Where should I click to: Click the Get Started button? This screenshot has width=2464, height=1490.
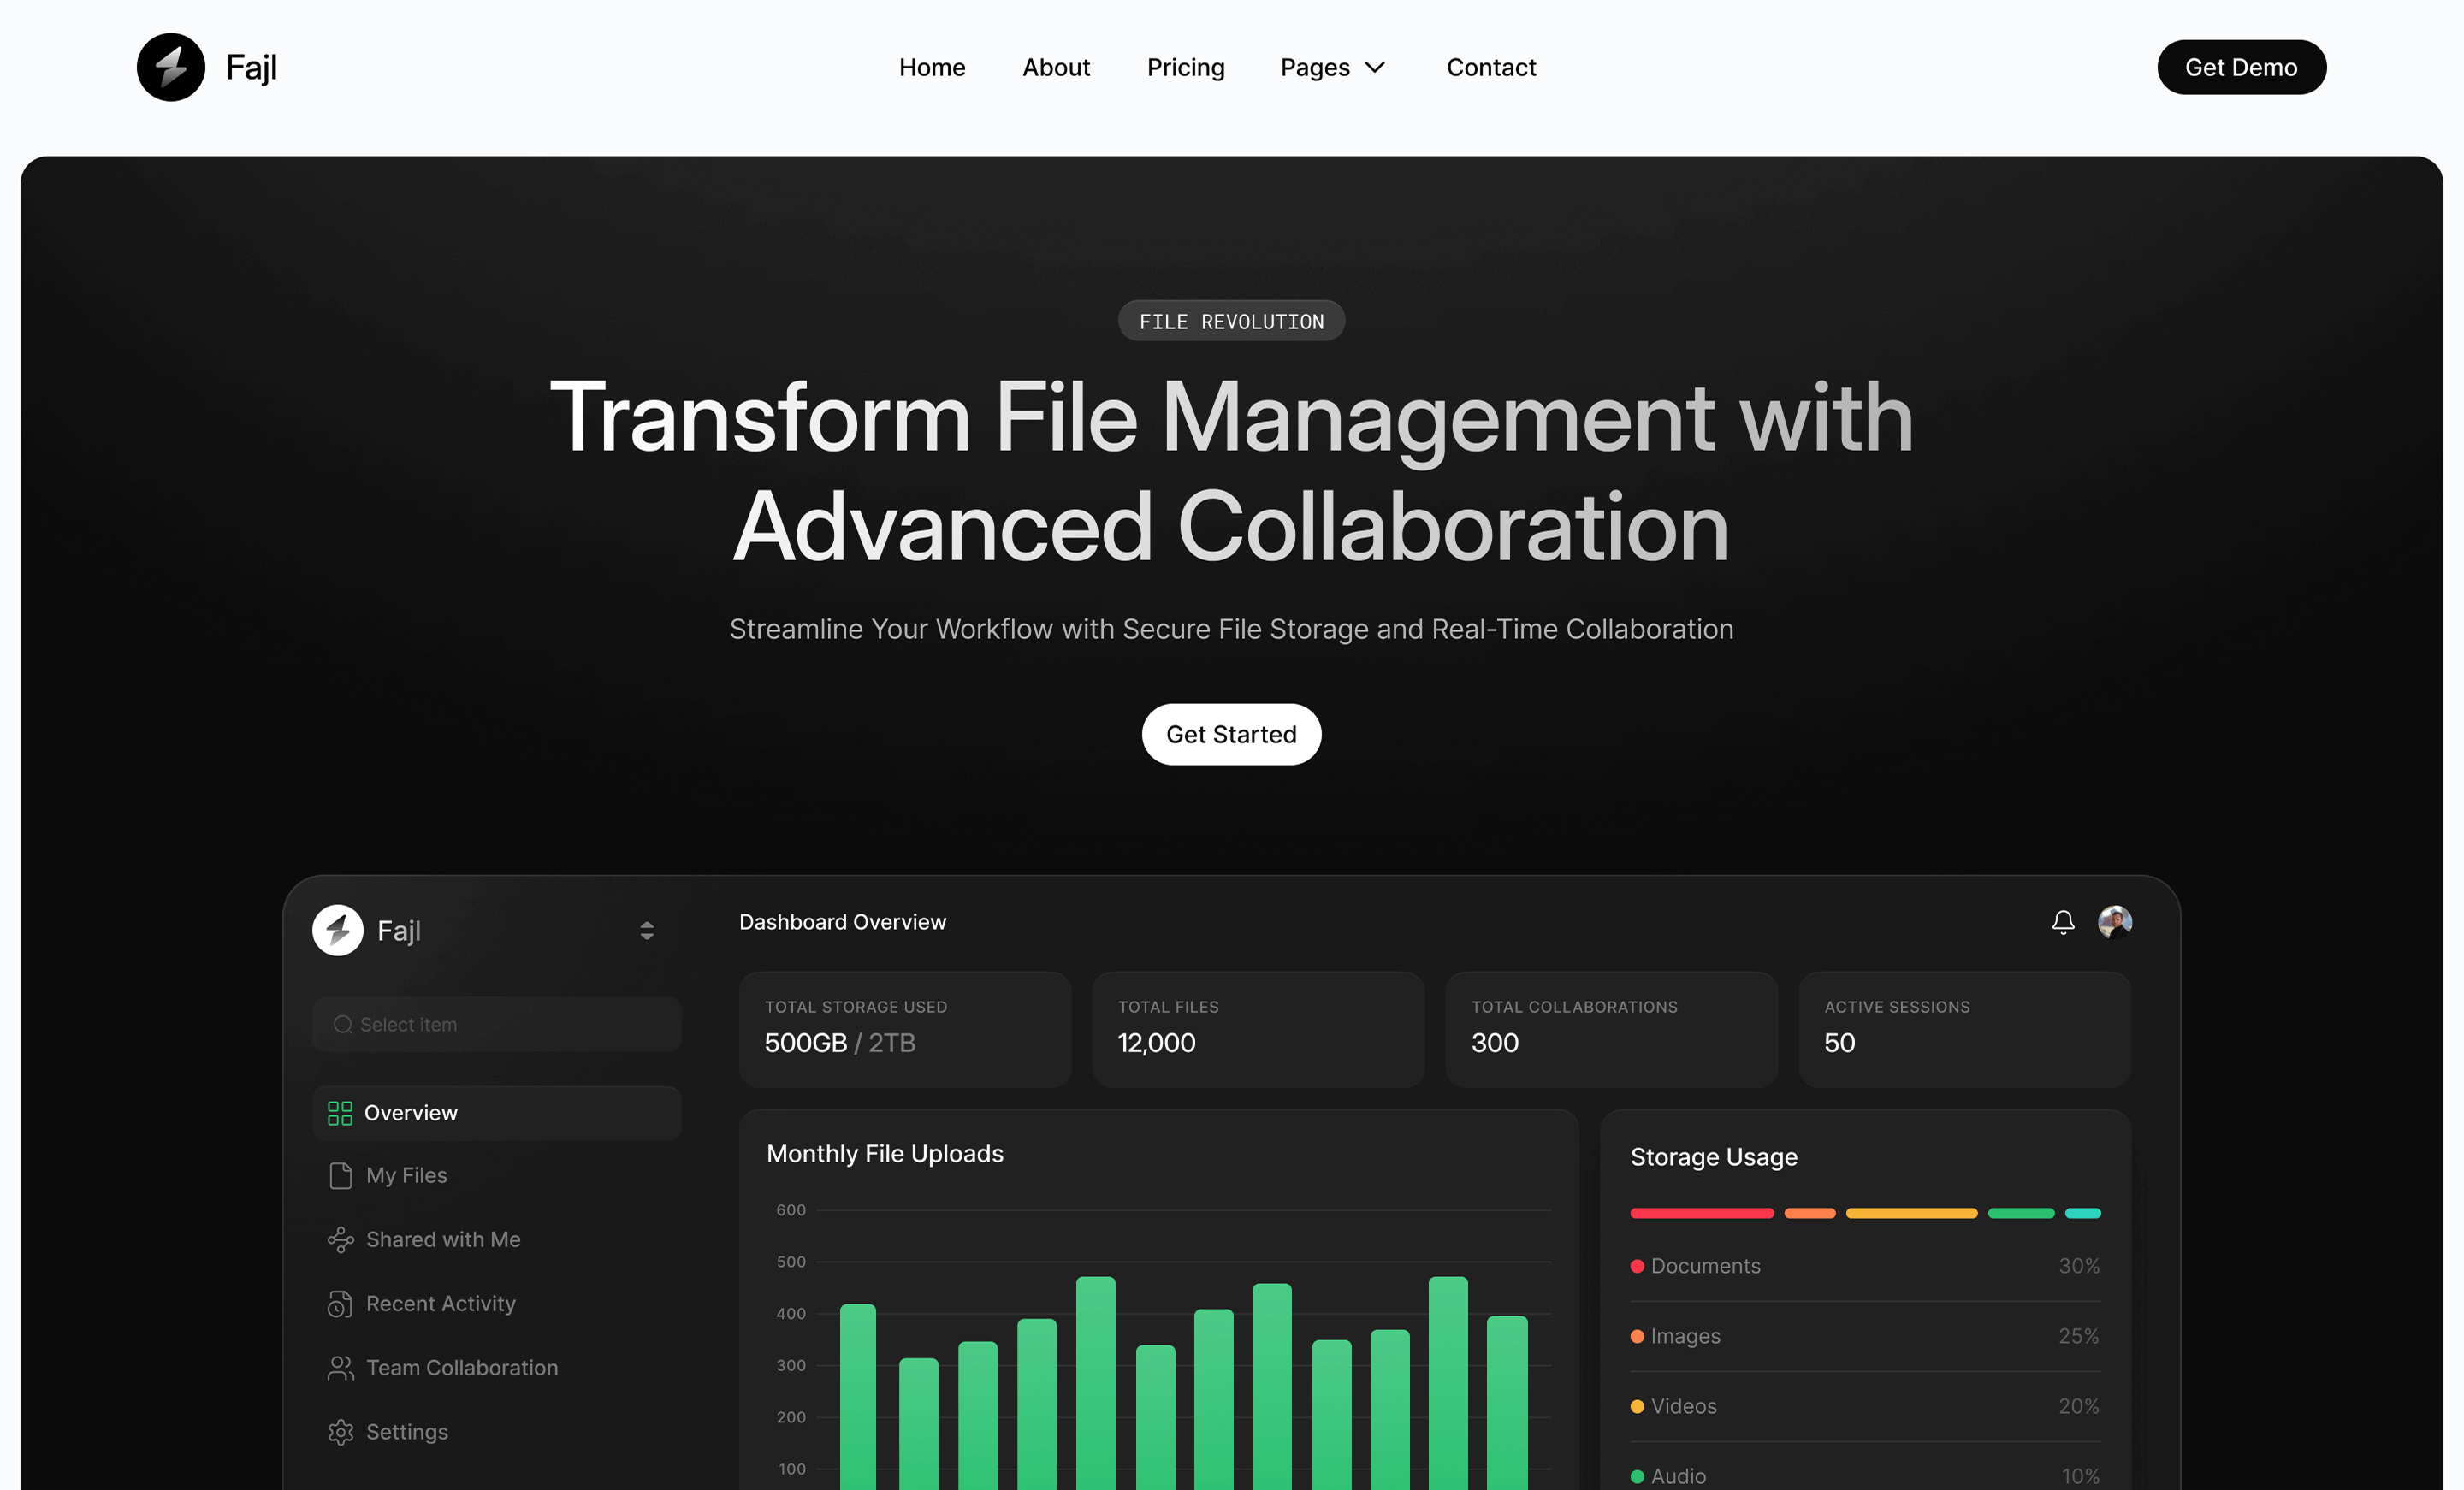tap(1231, 734)
